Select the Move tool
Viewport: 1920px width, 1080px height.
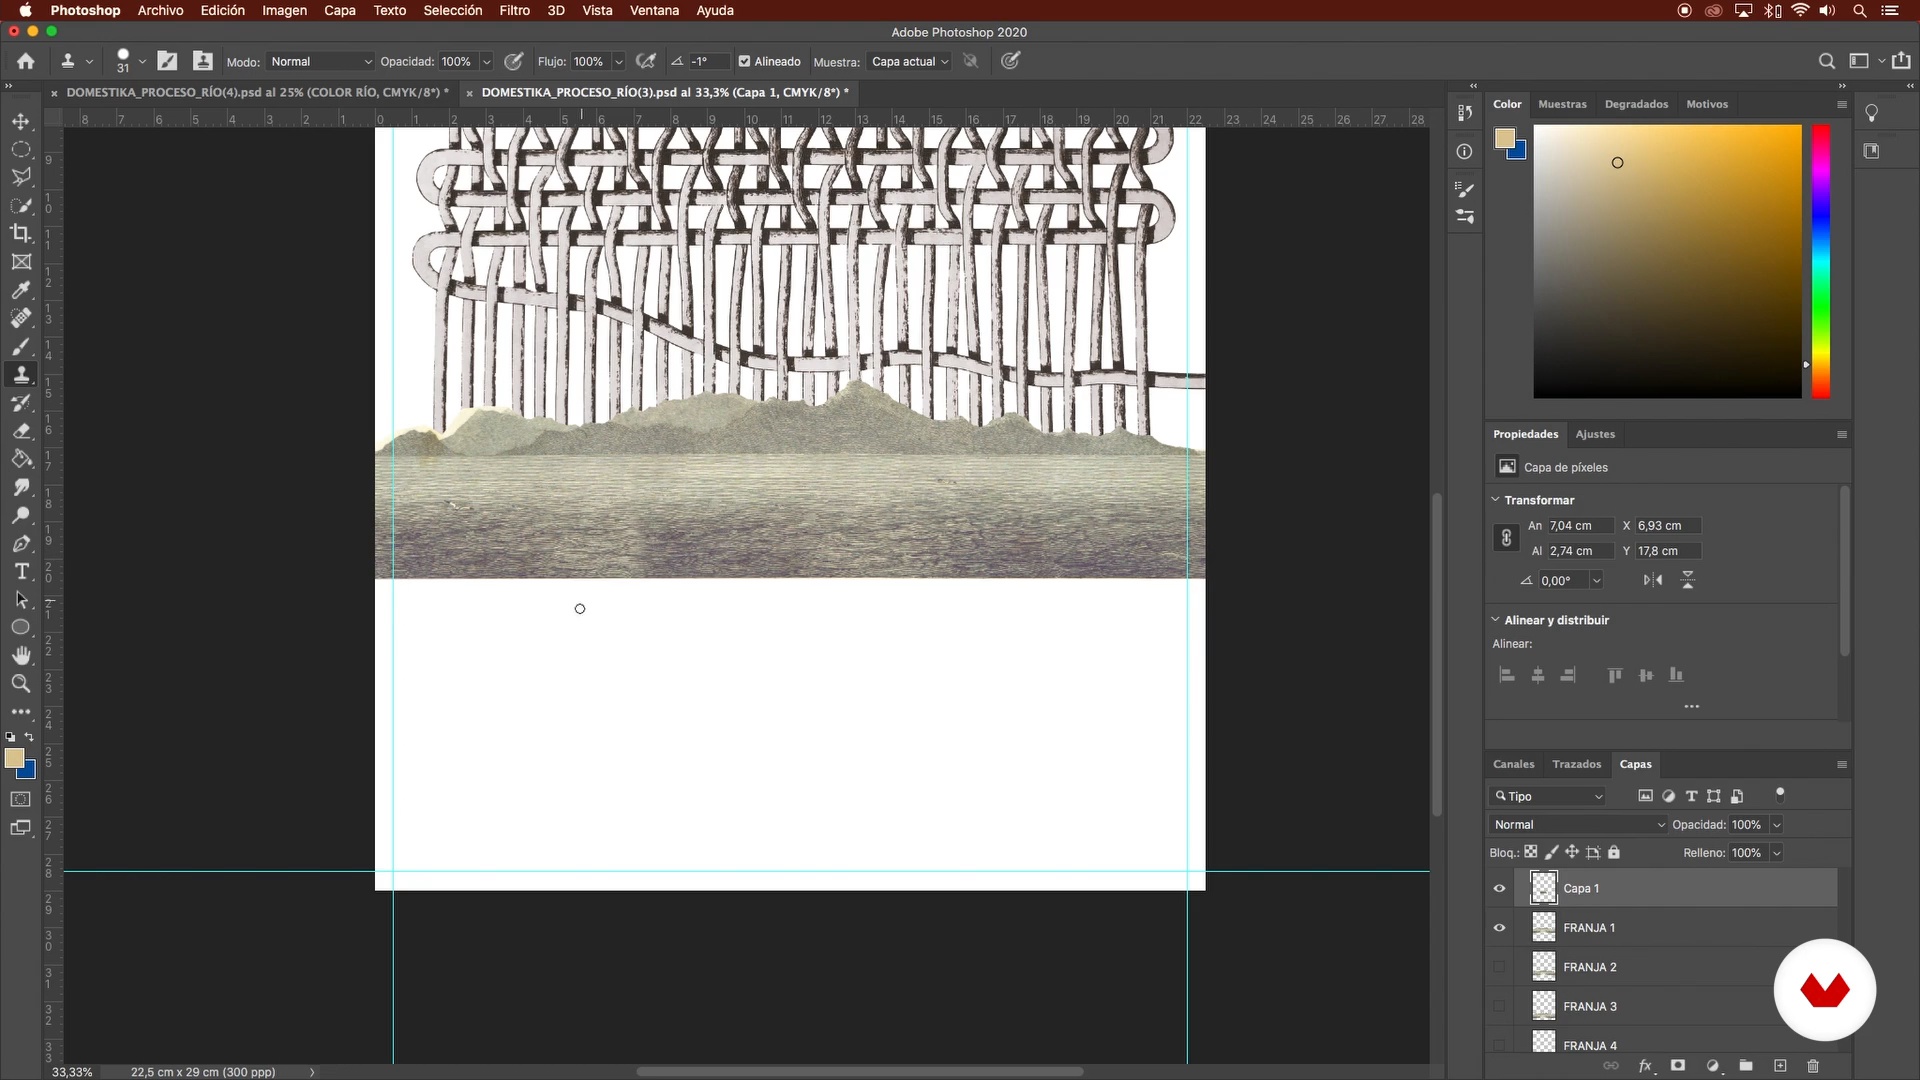(21, 121)
